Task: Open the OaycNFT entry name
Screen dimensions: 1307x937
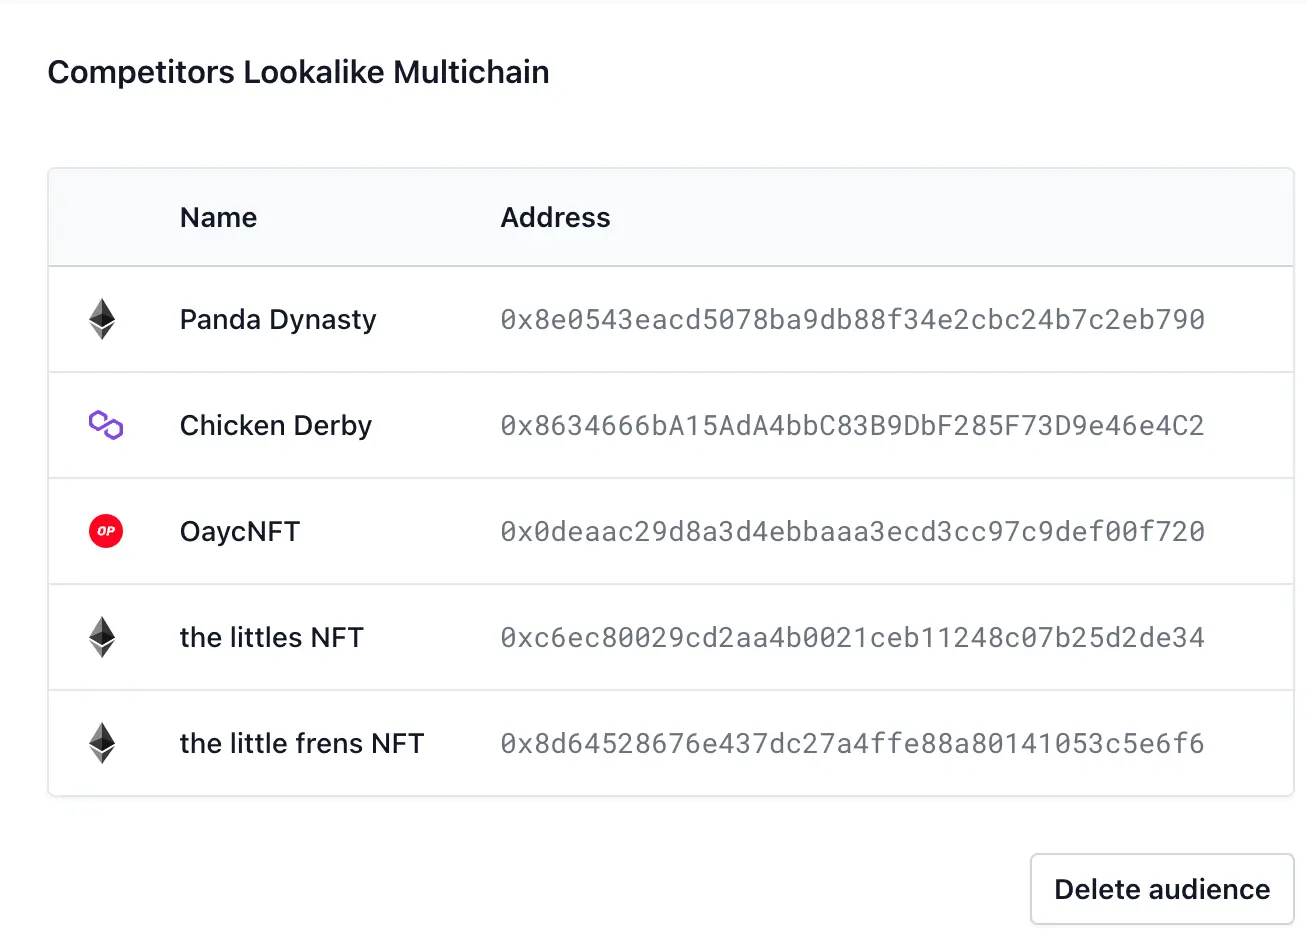Action: point(240,532)
